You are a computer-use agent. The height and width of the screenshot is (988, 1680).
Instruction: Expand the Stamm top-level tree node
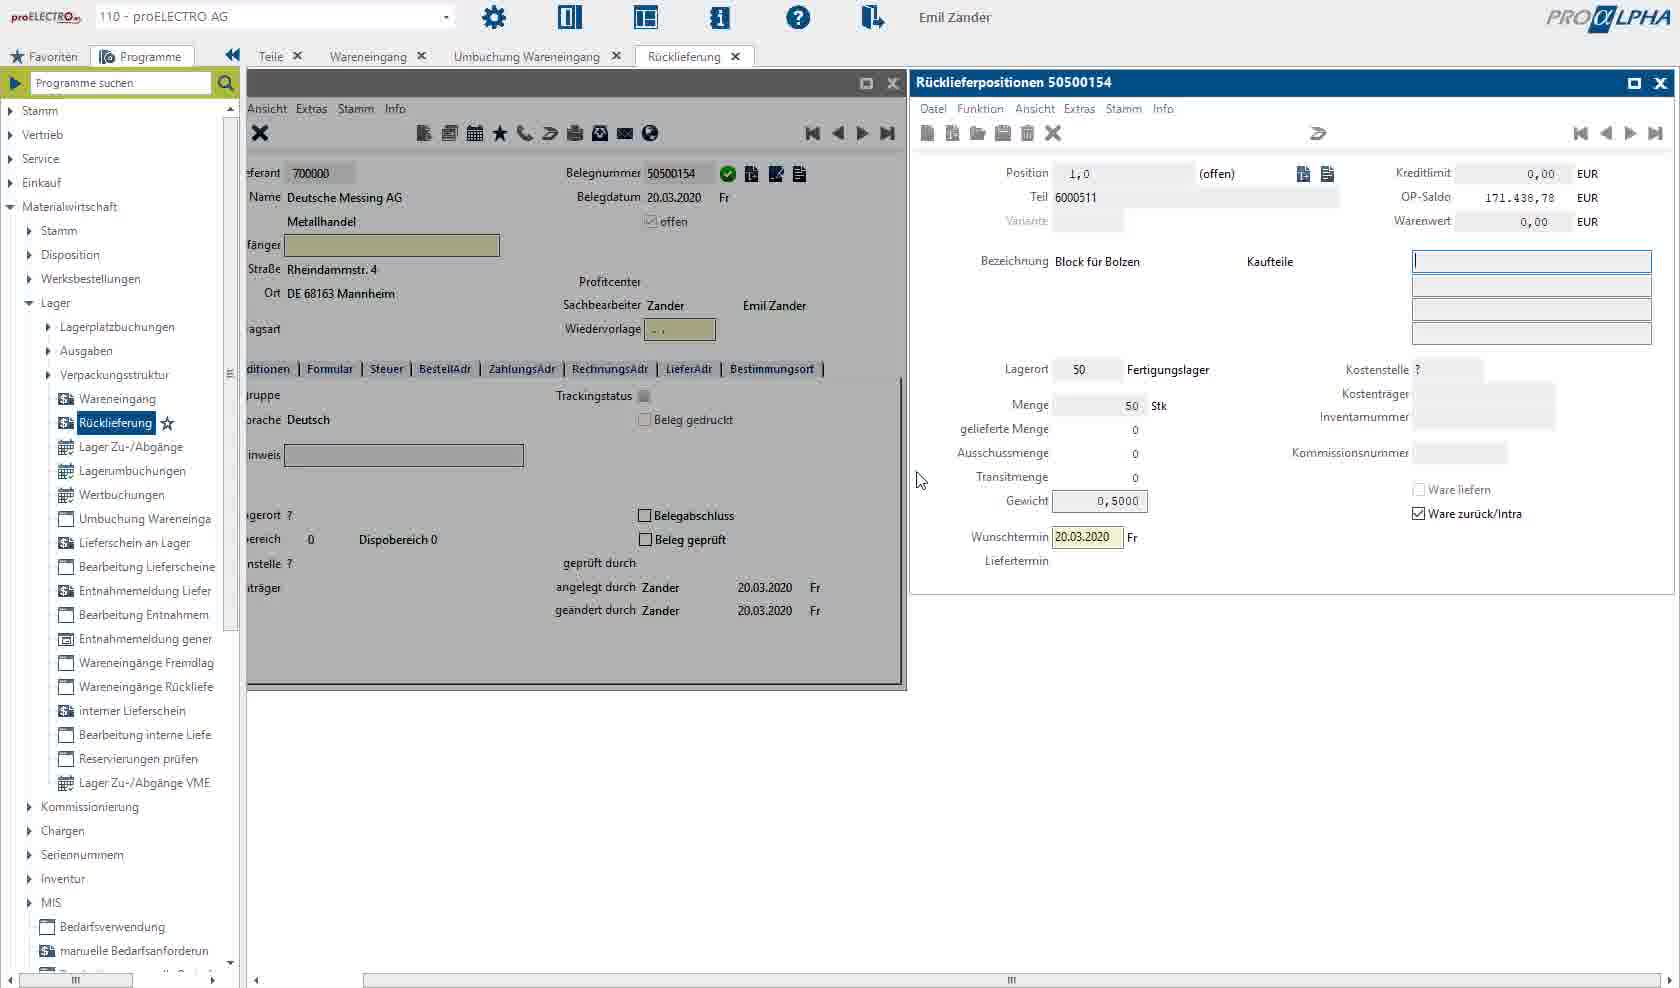point(10,111)
